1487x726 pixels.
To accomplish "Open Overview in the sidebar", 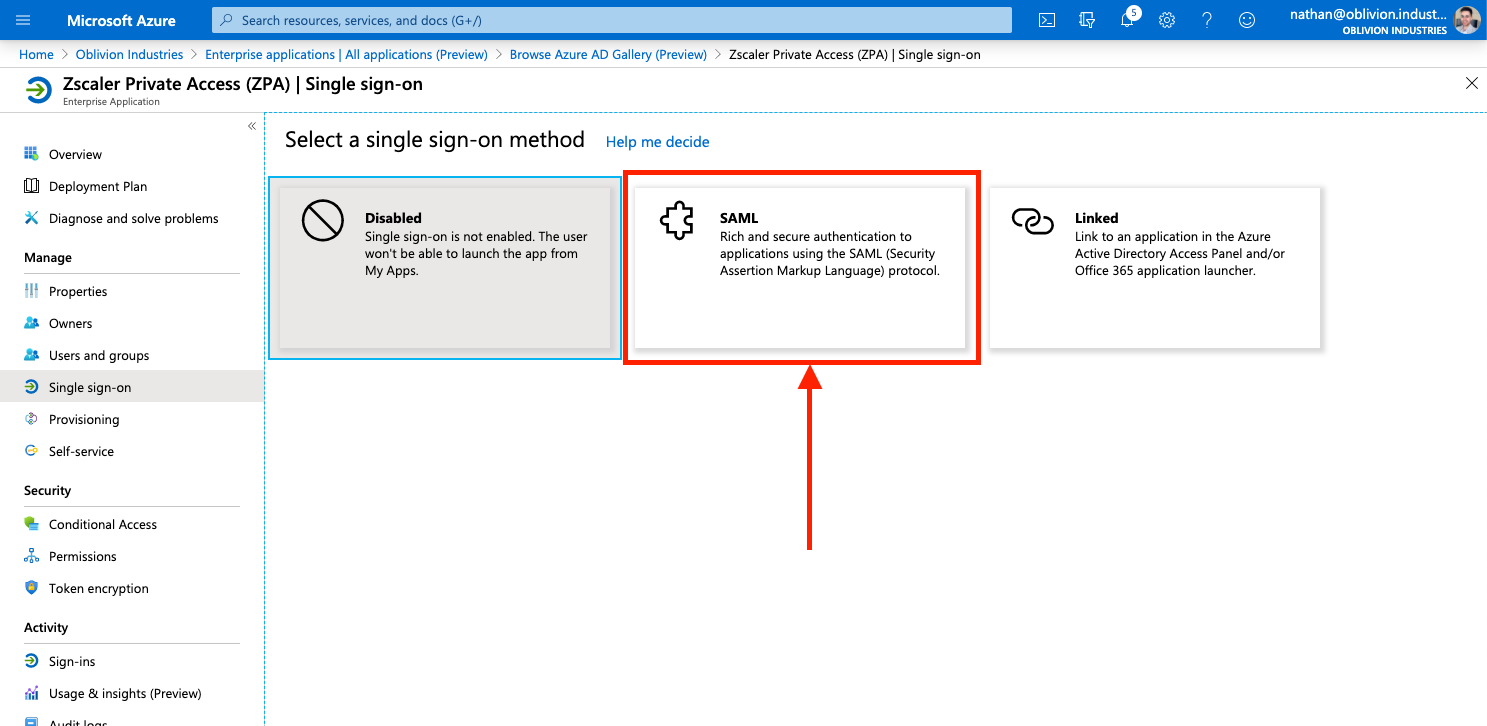I will tap(75, 155).
